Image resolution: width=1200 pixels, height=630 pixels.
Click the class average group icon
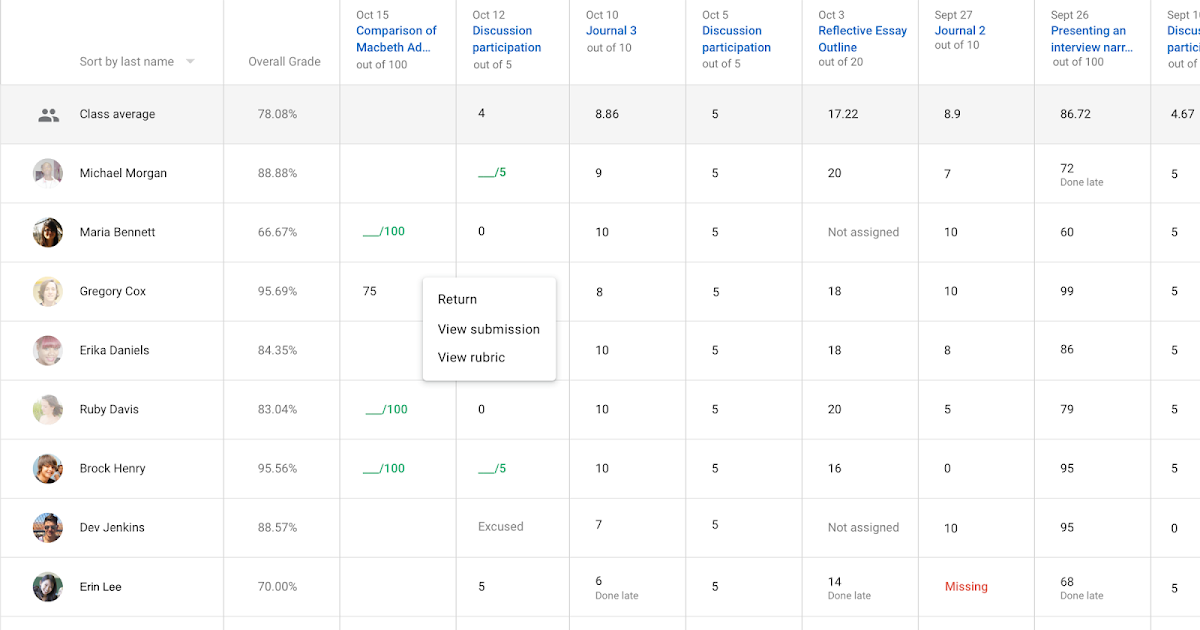pos(48,115)
